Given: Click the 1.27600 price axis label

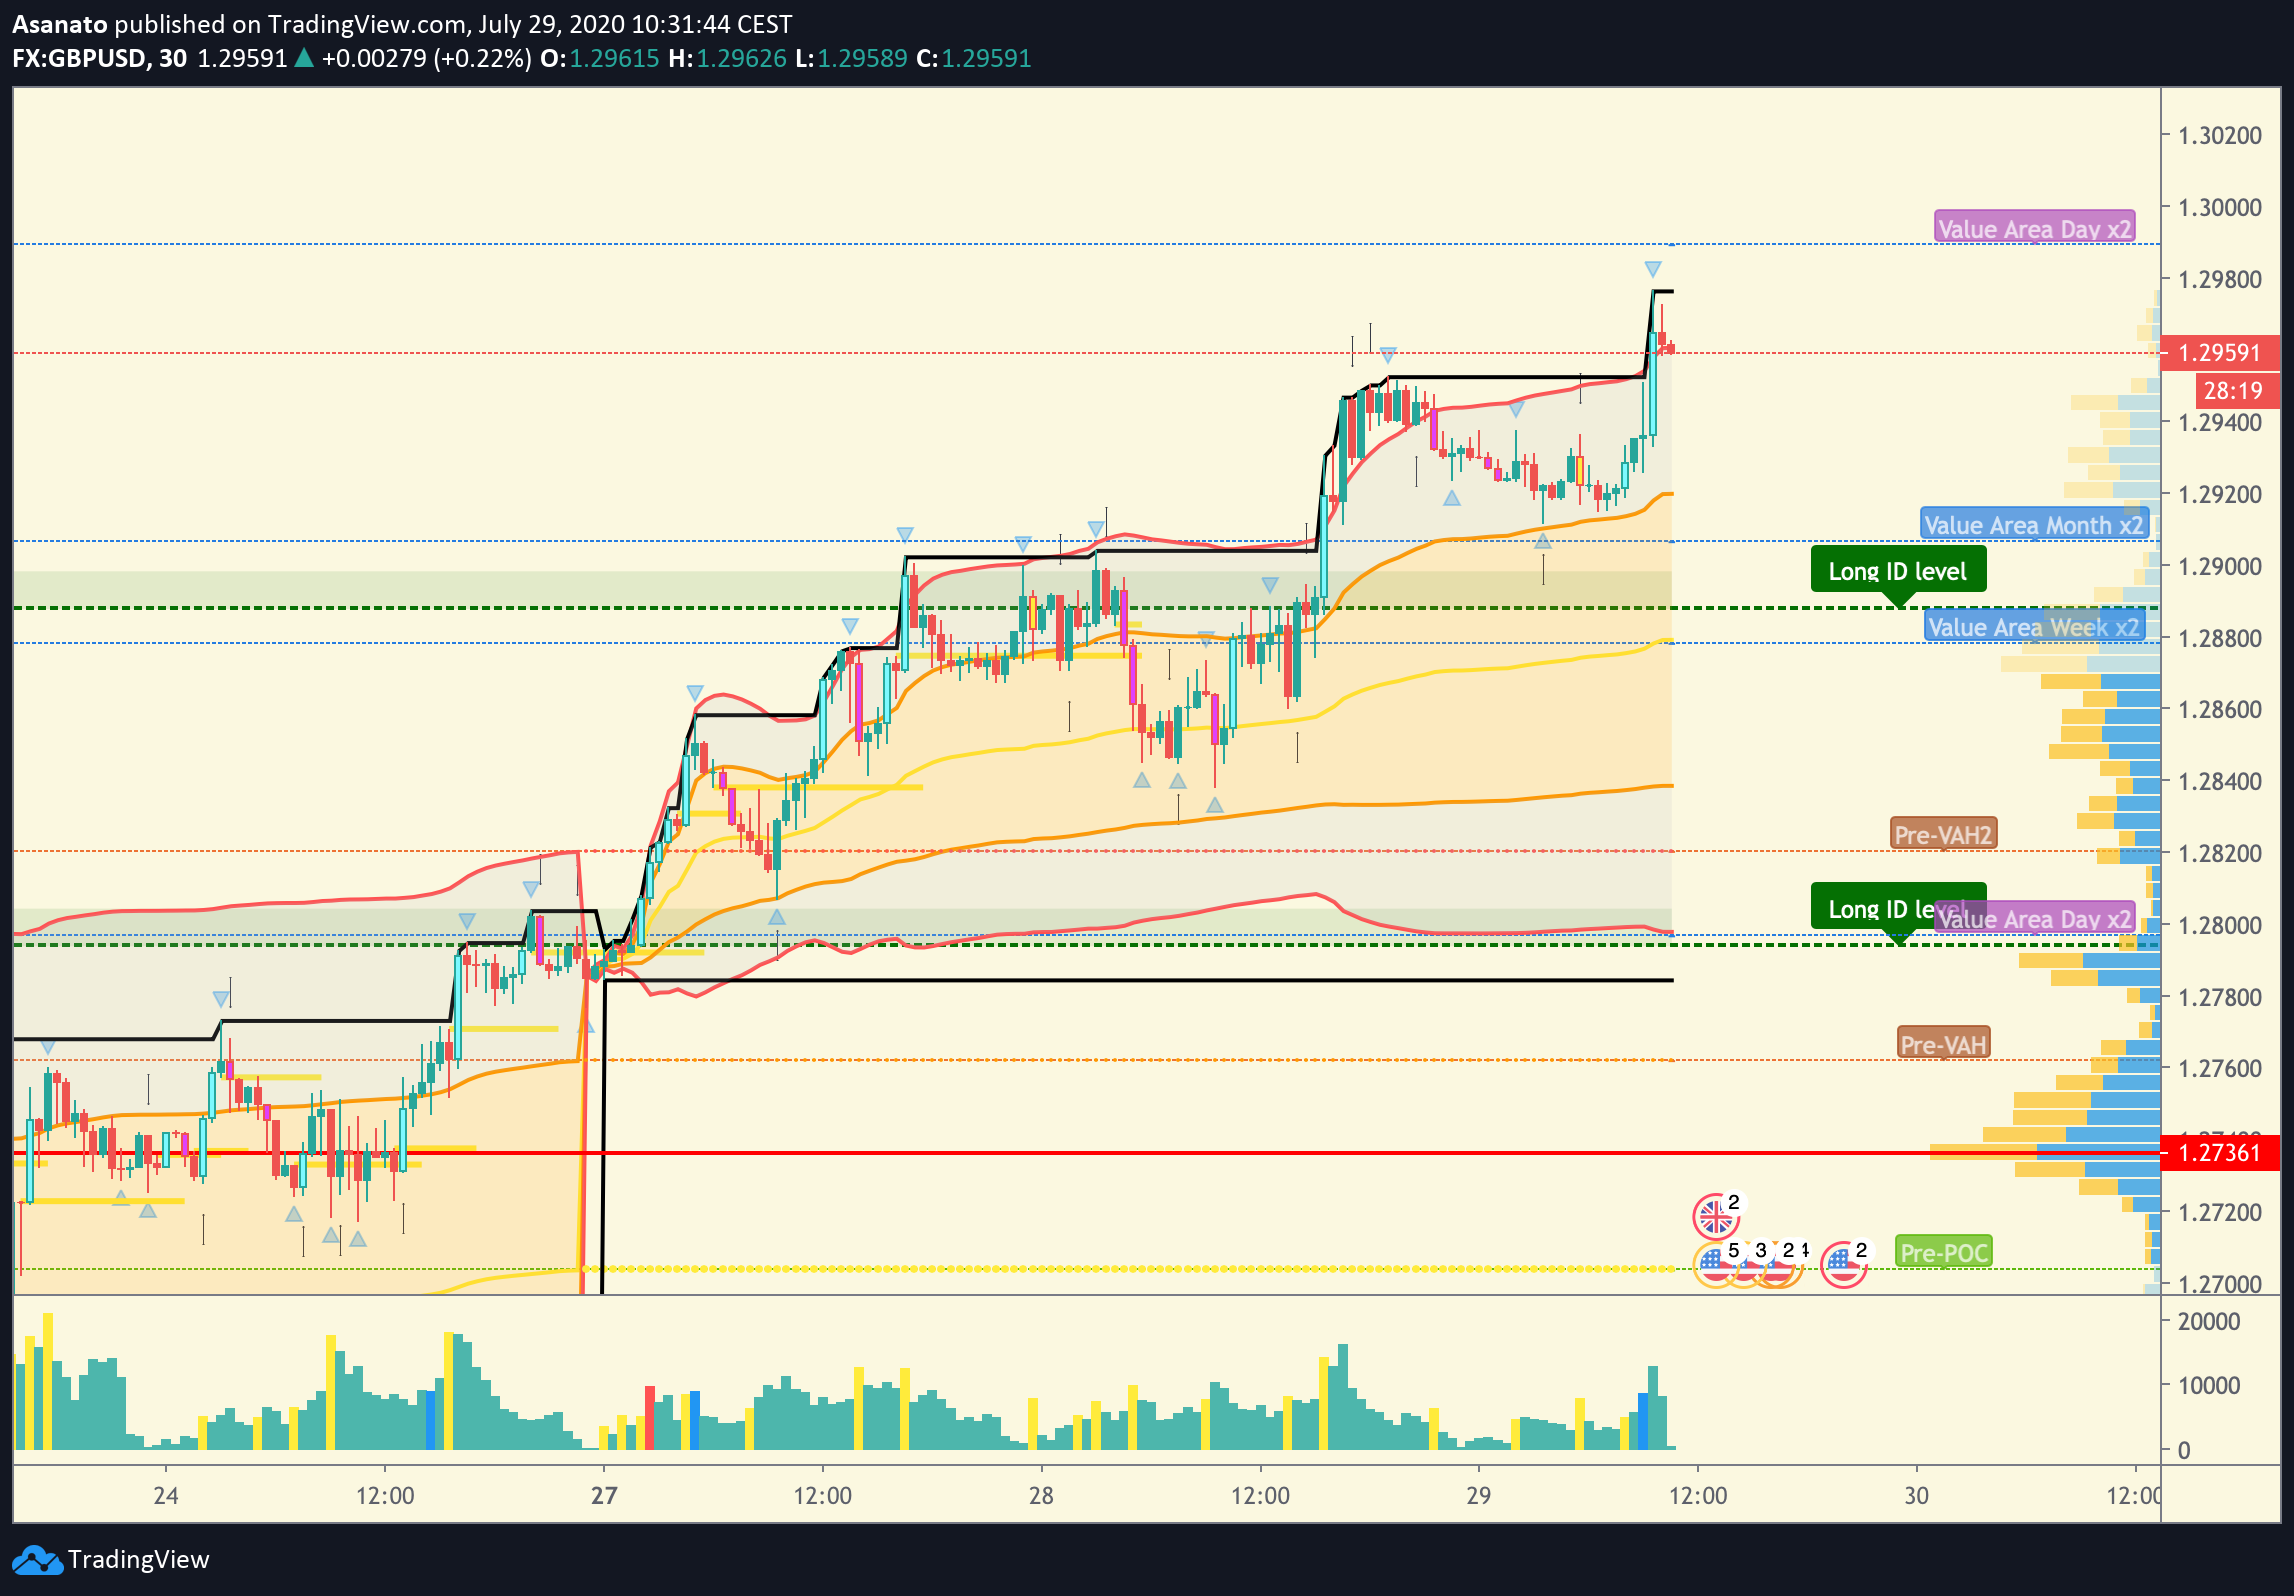Looking at the screenshot, I should tap(2220, 1068).
